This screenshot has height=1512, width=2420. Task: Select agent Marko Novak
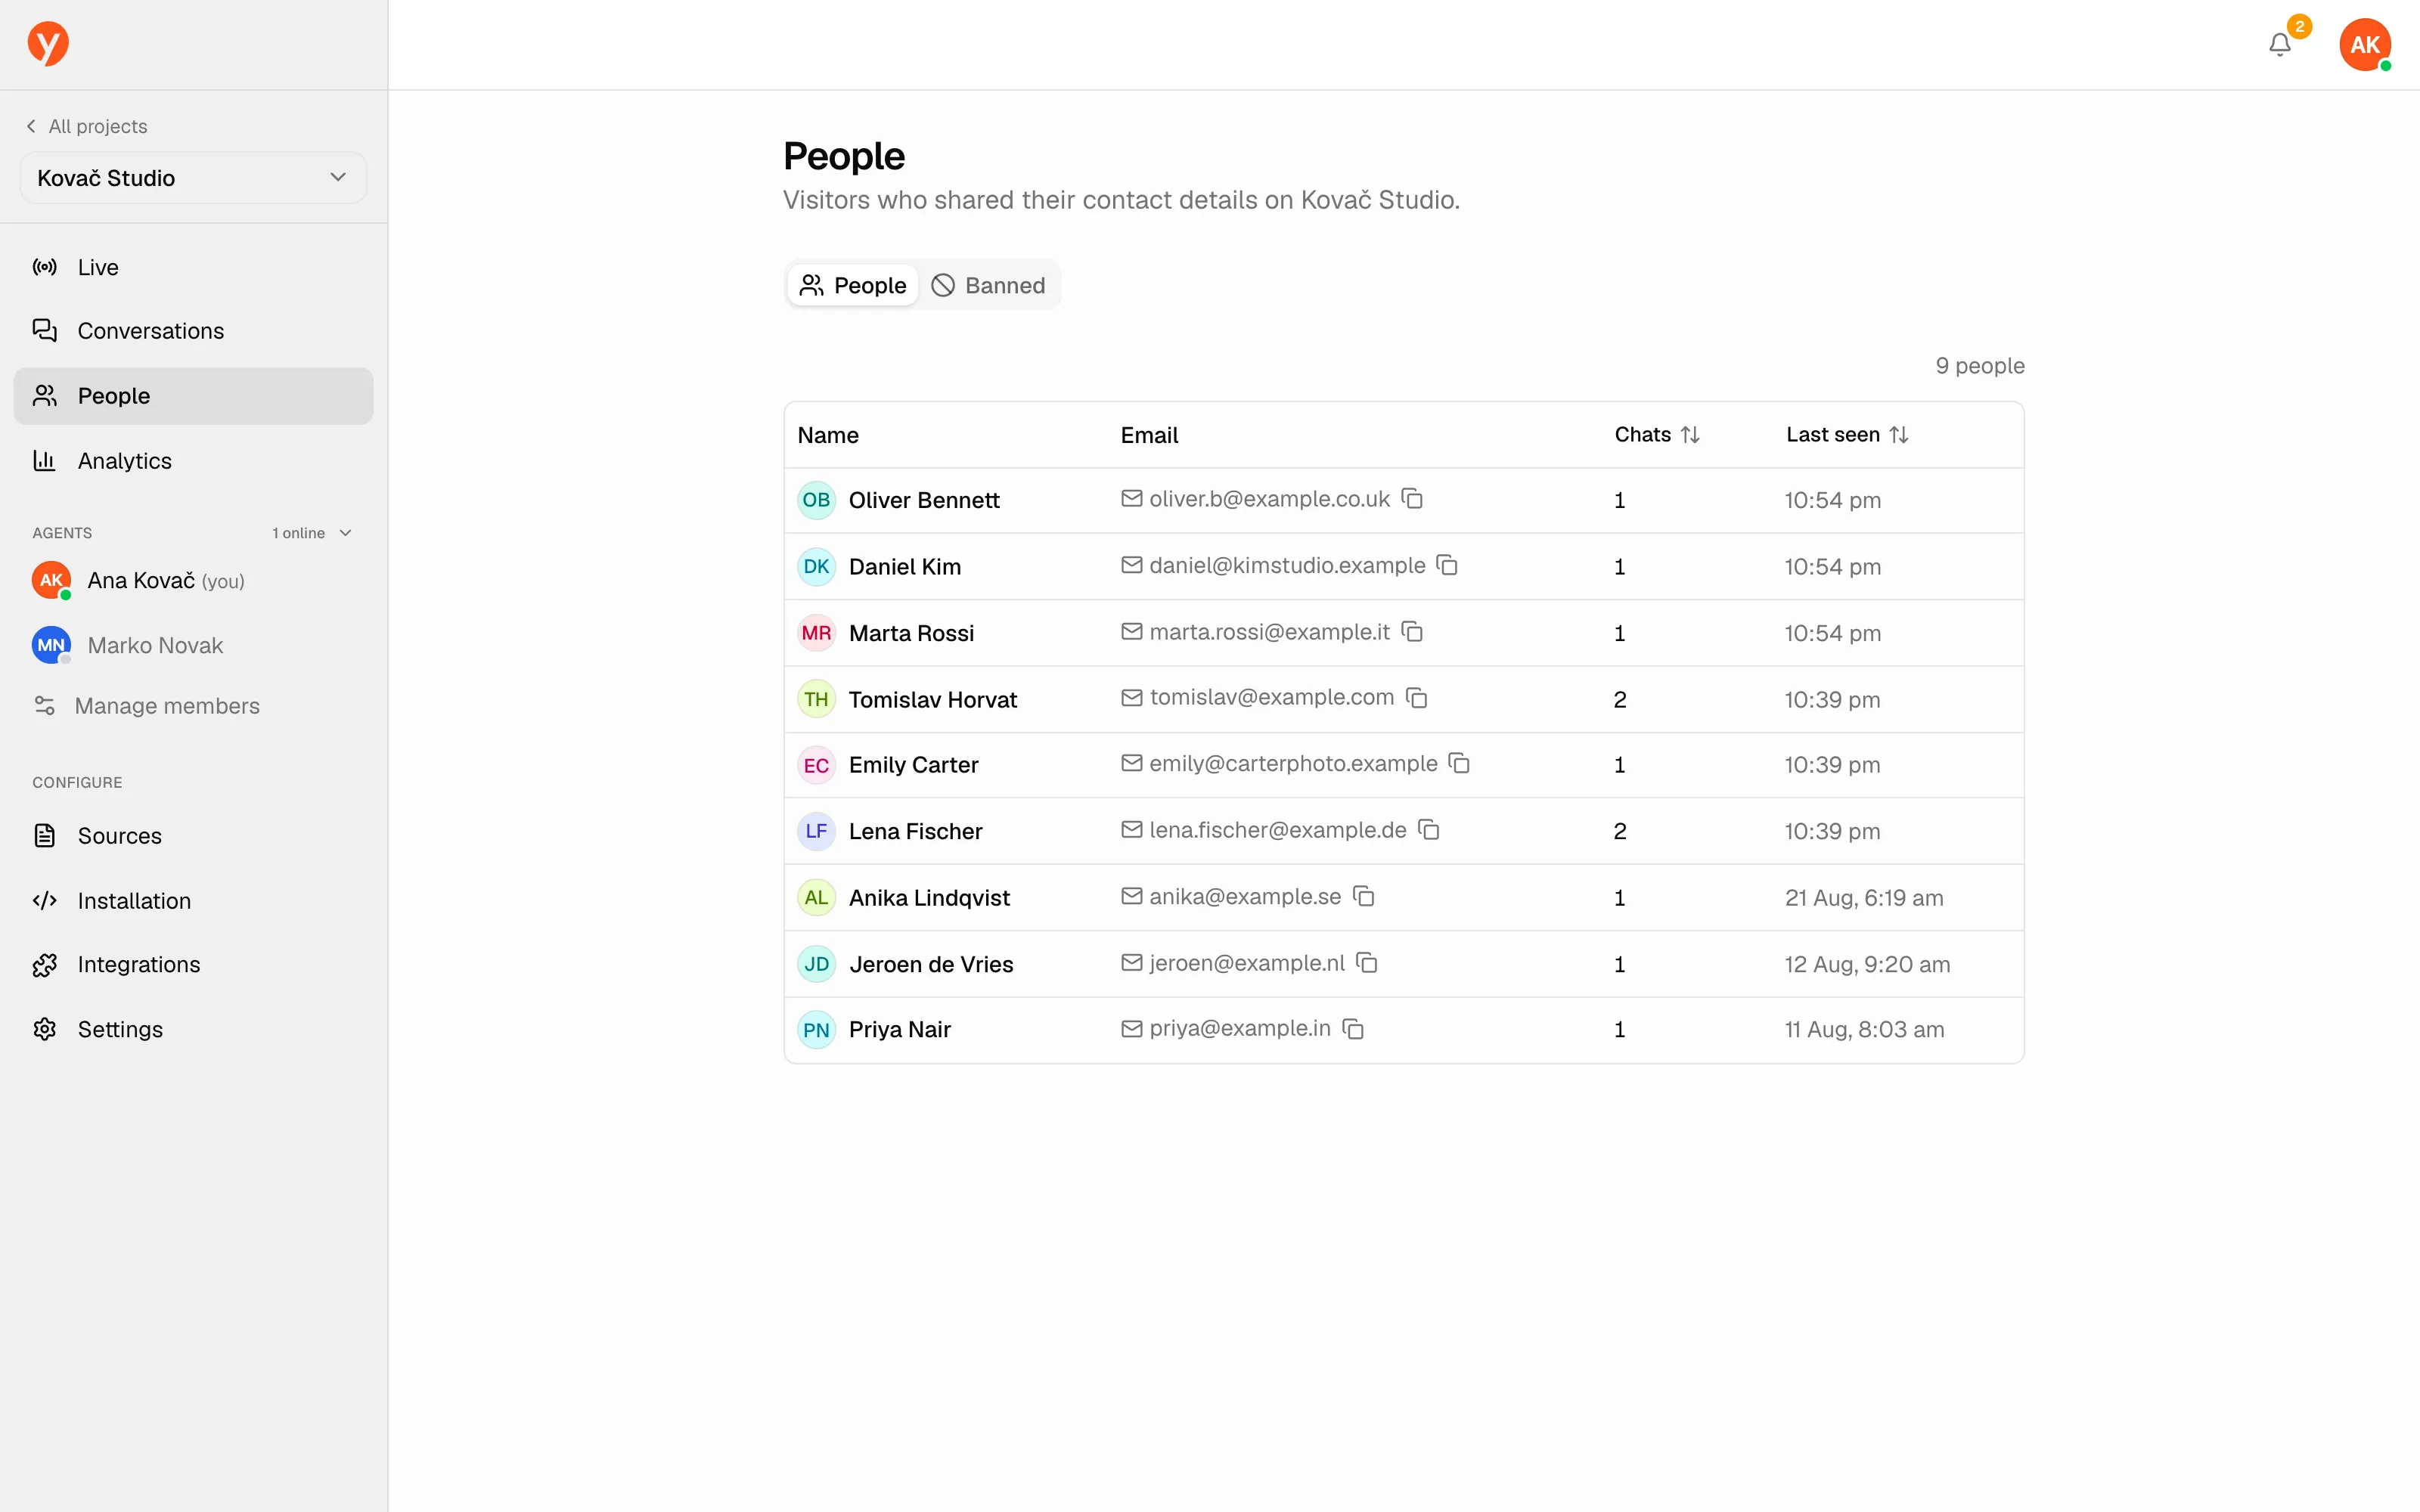[155, 646]
